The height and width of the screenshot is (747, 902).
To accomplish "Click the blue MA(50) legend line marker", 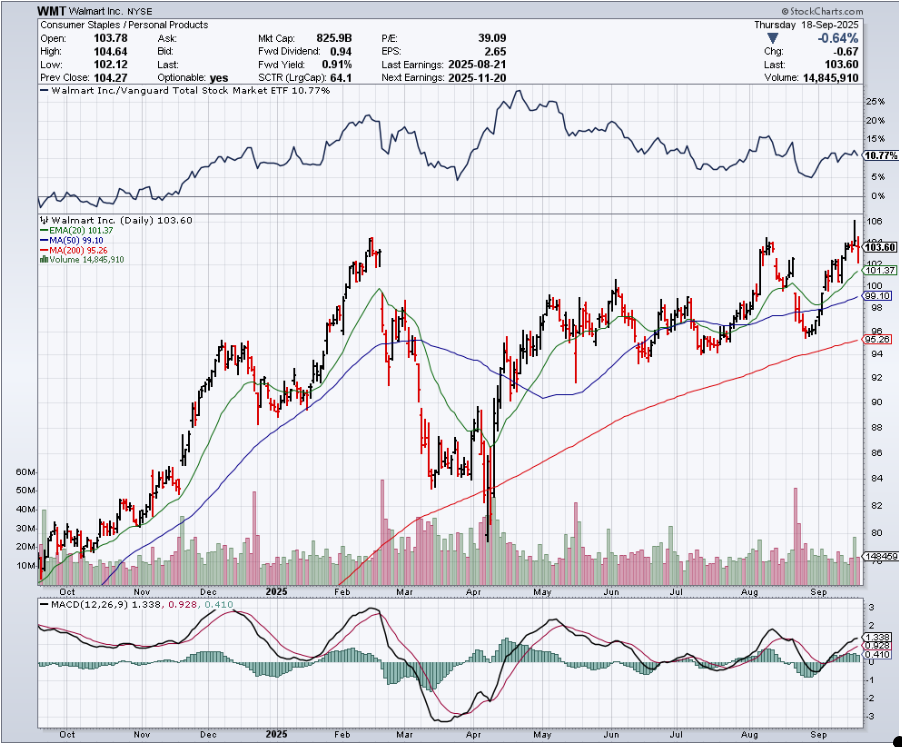I will pos(44,240).
